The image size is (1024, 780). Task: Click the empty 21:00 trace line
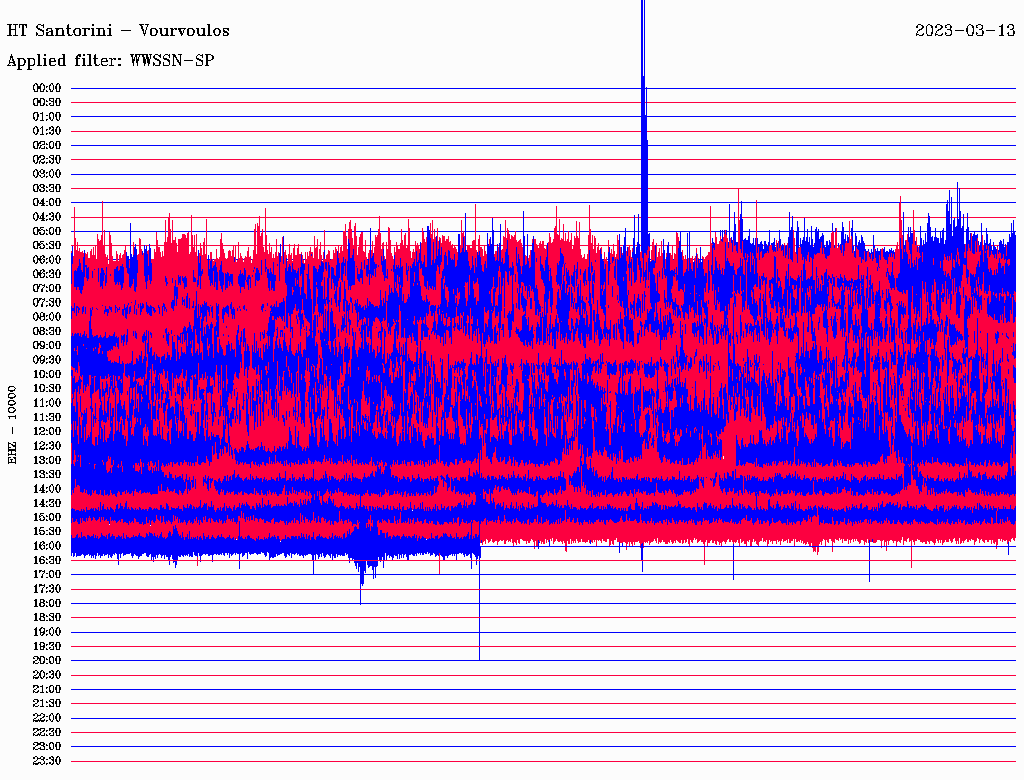540,689
